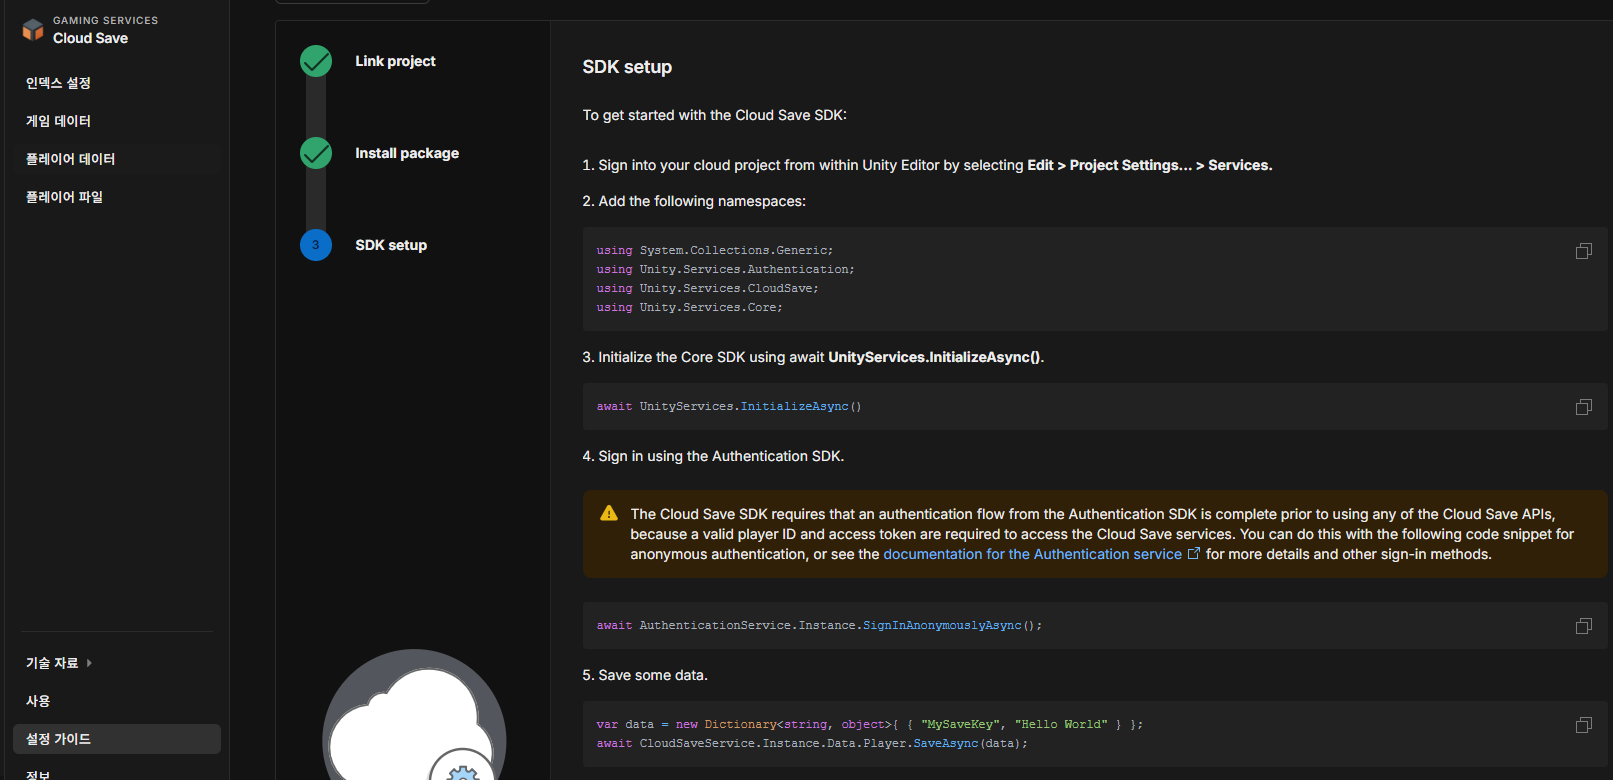This screenshot has width=1613, height=780.
Task: Click the GAMING SERVICES label
Action: [105, 20]
